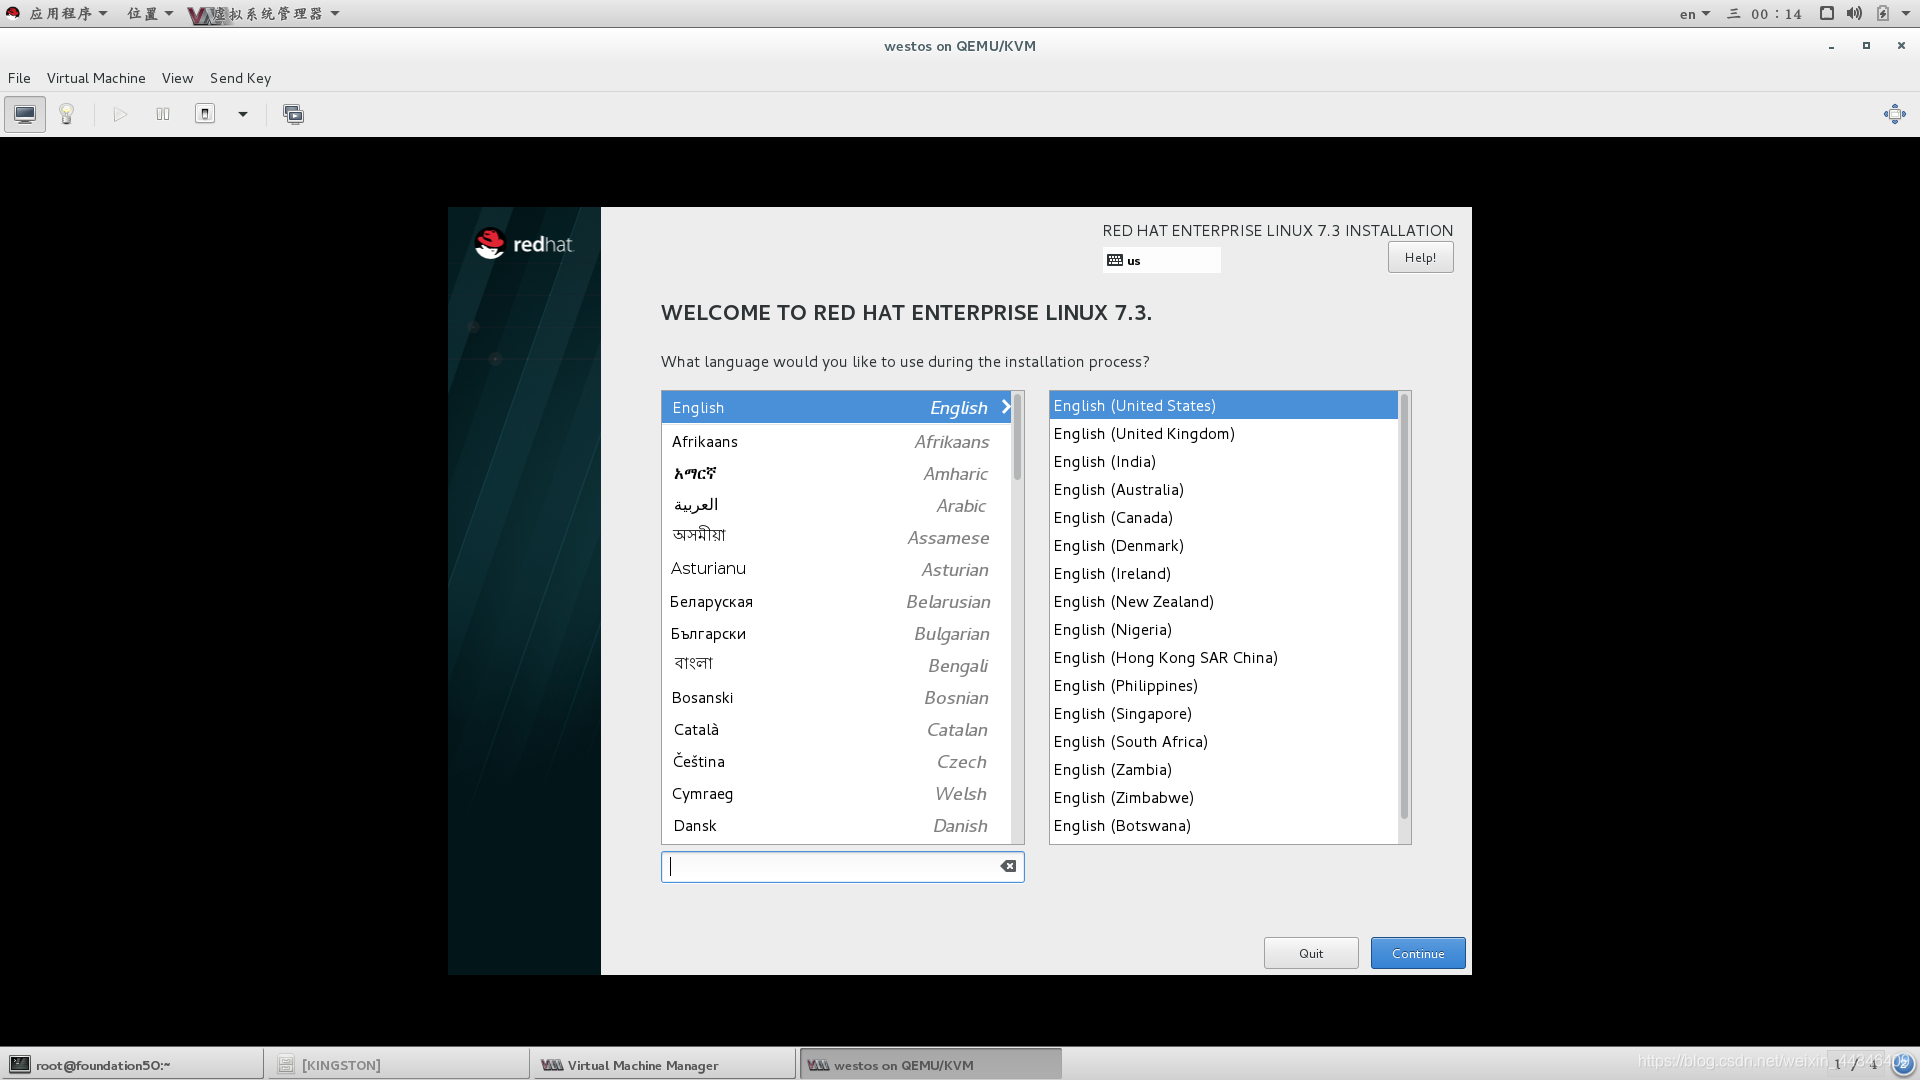Select English (Hong Kong SAR China) locale
Image resolution: width=1920 pixels, height=1080 pixels.
pyautogui.click(x=1223, y=657)
